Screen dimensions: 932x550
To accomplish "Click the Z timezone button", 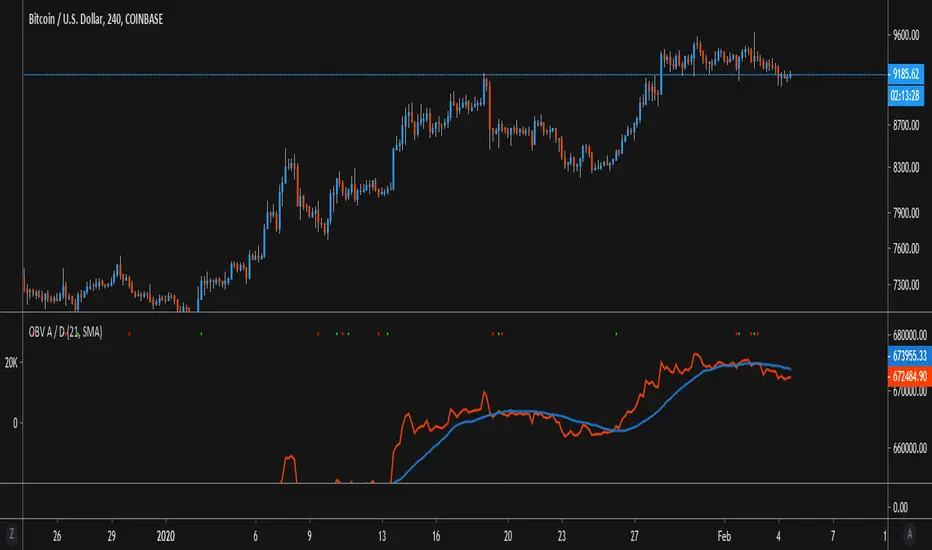I will (x=12, y=533).
